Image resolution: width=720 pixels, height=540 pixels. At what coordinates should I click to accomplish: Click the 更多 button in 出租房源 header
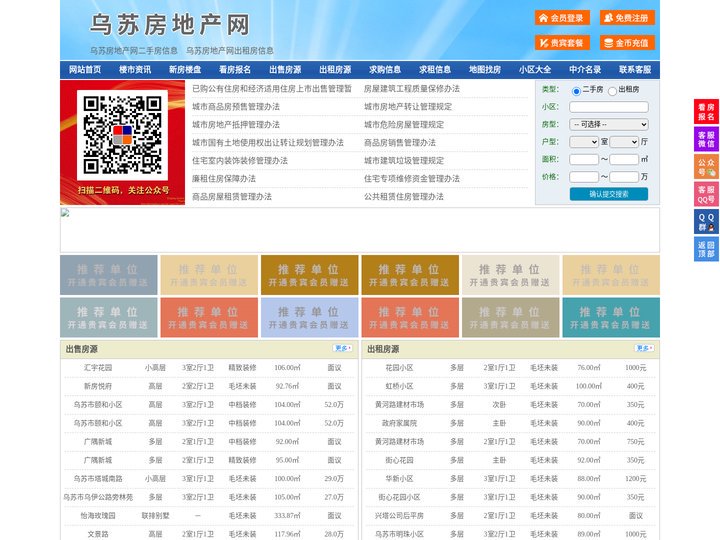[x=644, y=349]
